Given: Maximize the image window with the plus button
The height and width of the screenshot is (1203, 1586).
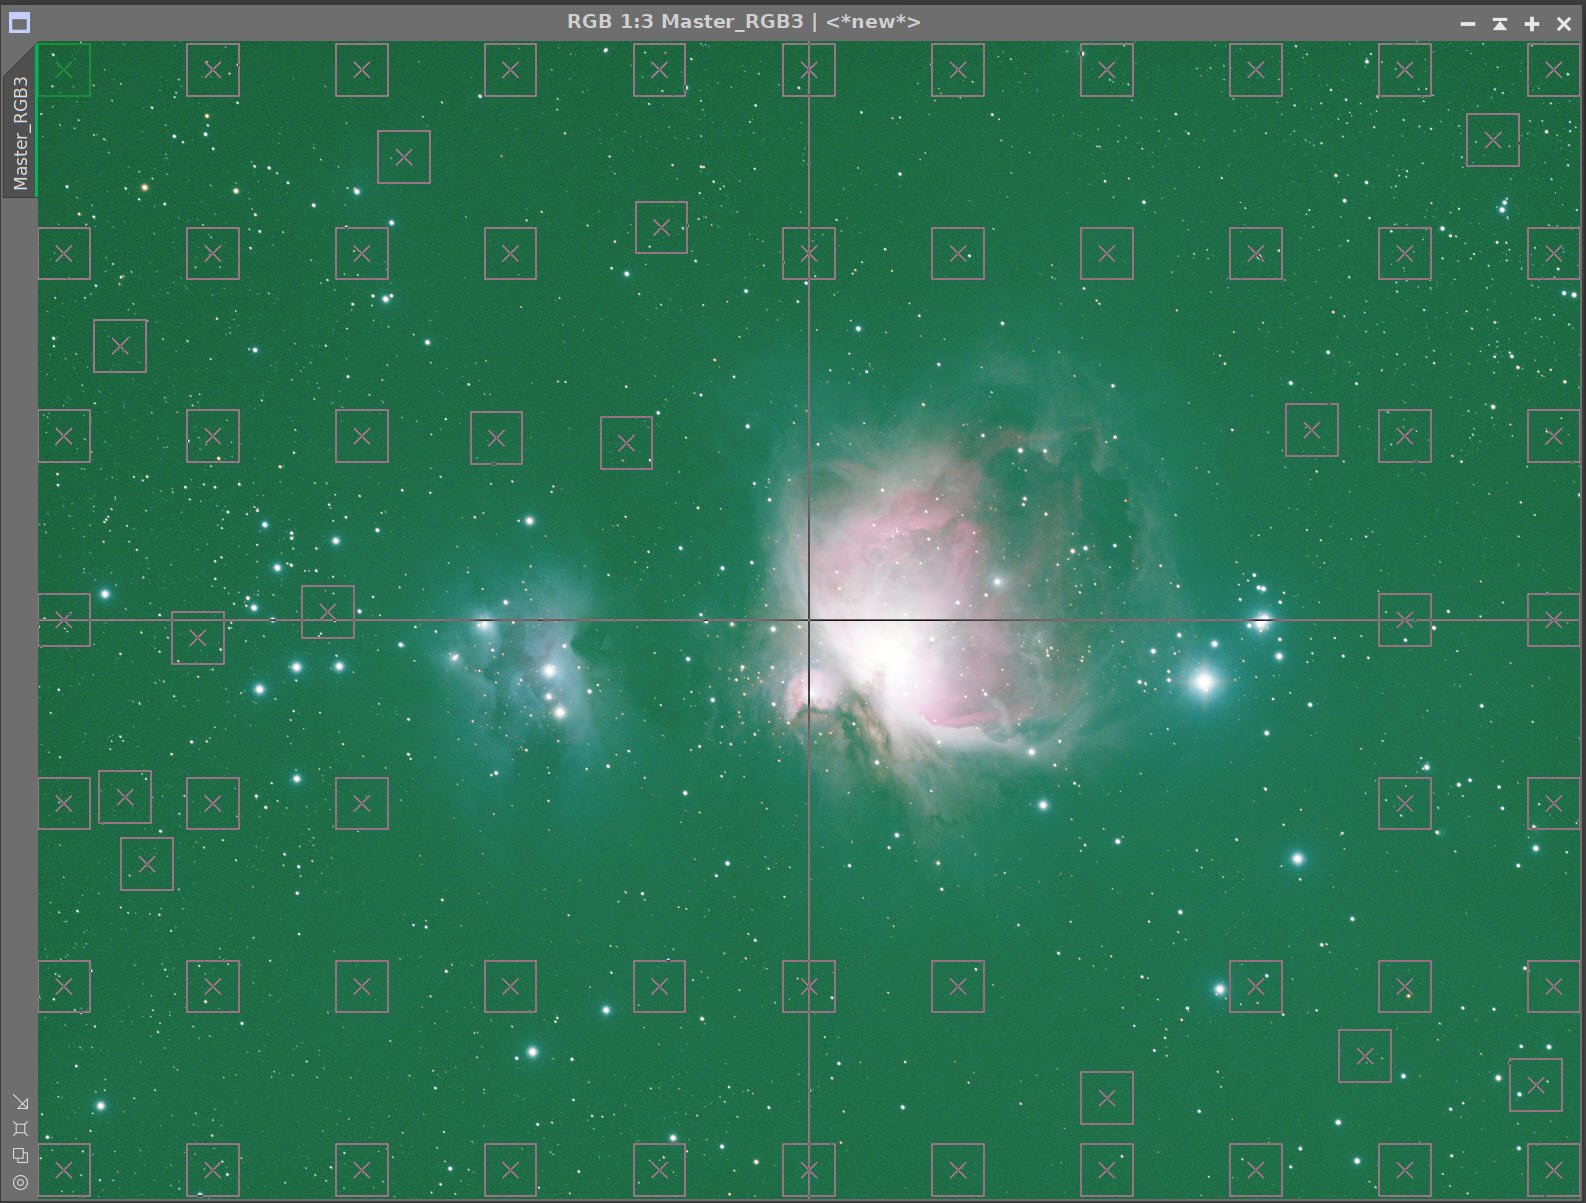Looking at the screenshot, I should [1532, 23].
